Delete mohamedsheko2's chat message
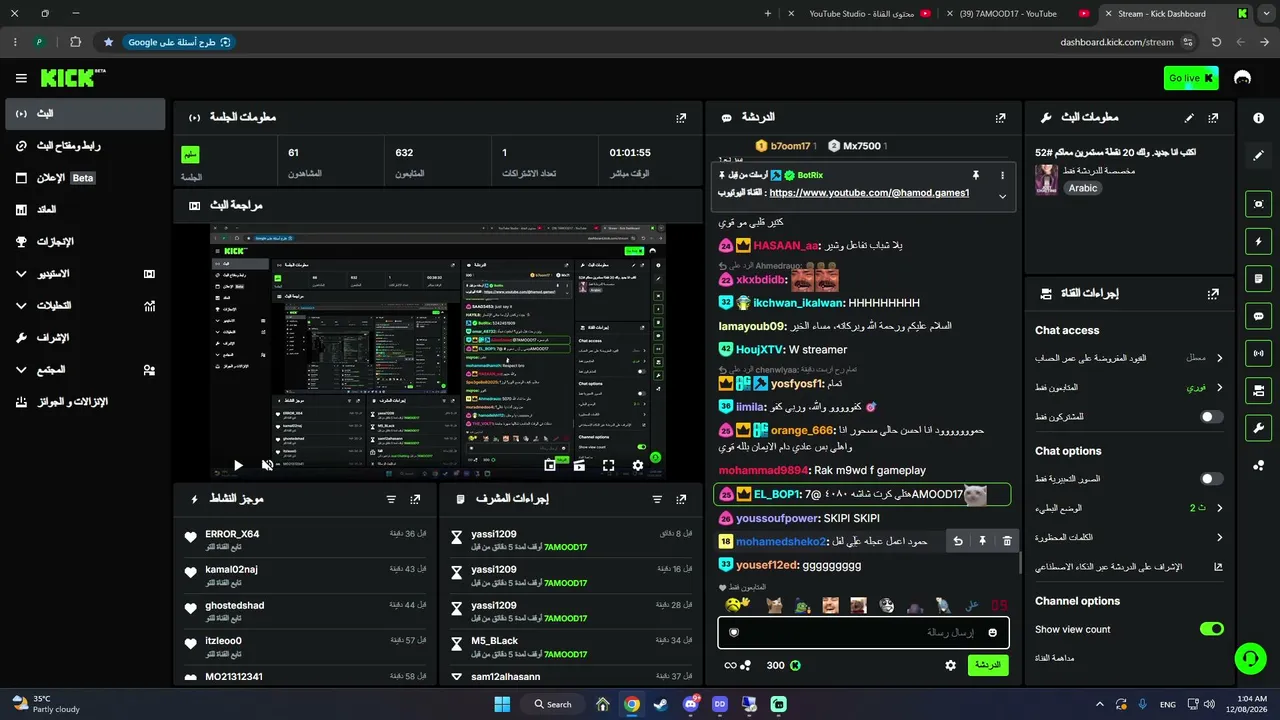Screen dimensions: 1280x720 tap(1007, 541)
